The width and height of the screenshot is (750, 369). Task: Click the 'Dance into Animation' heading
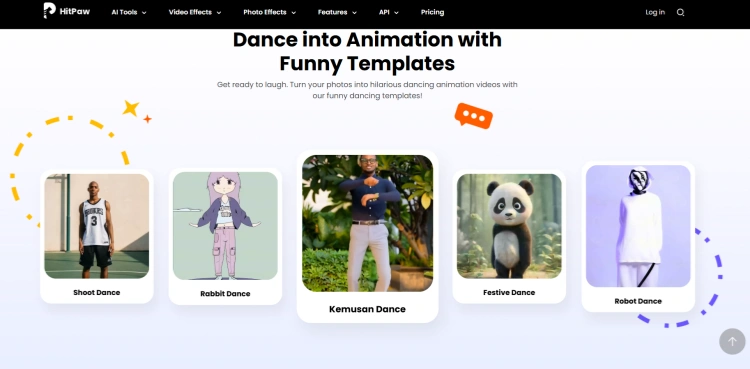[367, 51]
